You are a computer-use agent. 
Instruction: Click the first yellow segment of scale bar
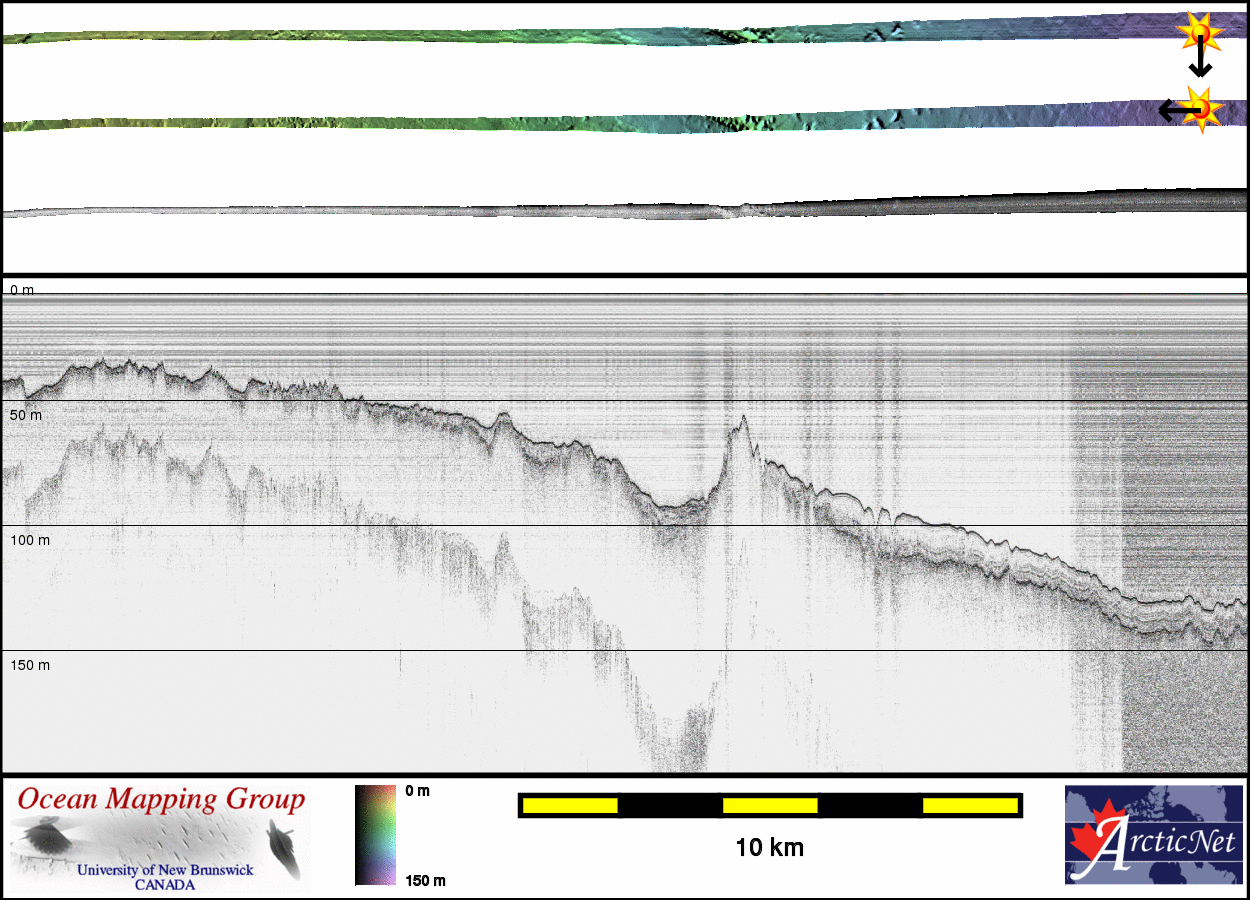tap(570, 805)
